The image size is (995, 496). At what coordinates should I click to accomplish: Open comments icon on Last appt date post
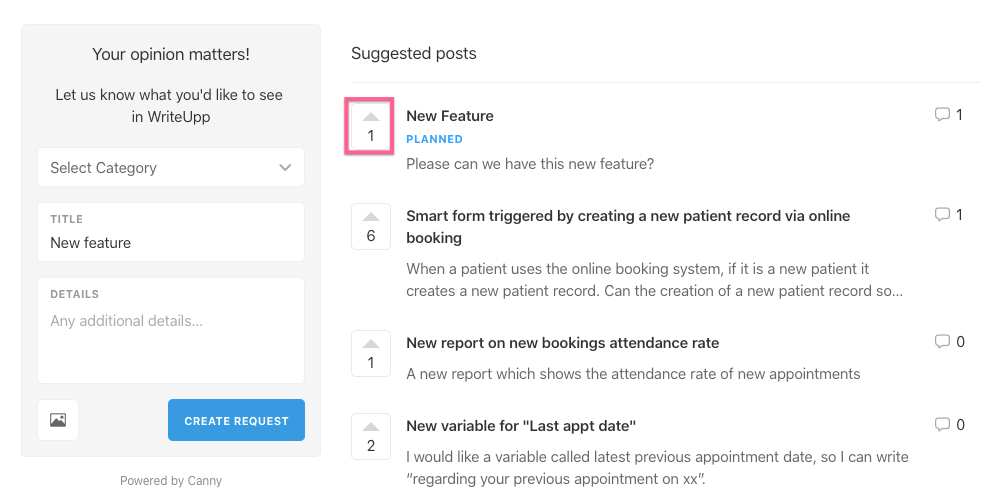pyautogui.click(x=942, y=425)
